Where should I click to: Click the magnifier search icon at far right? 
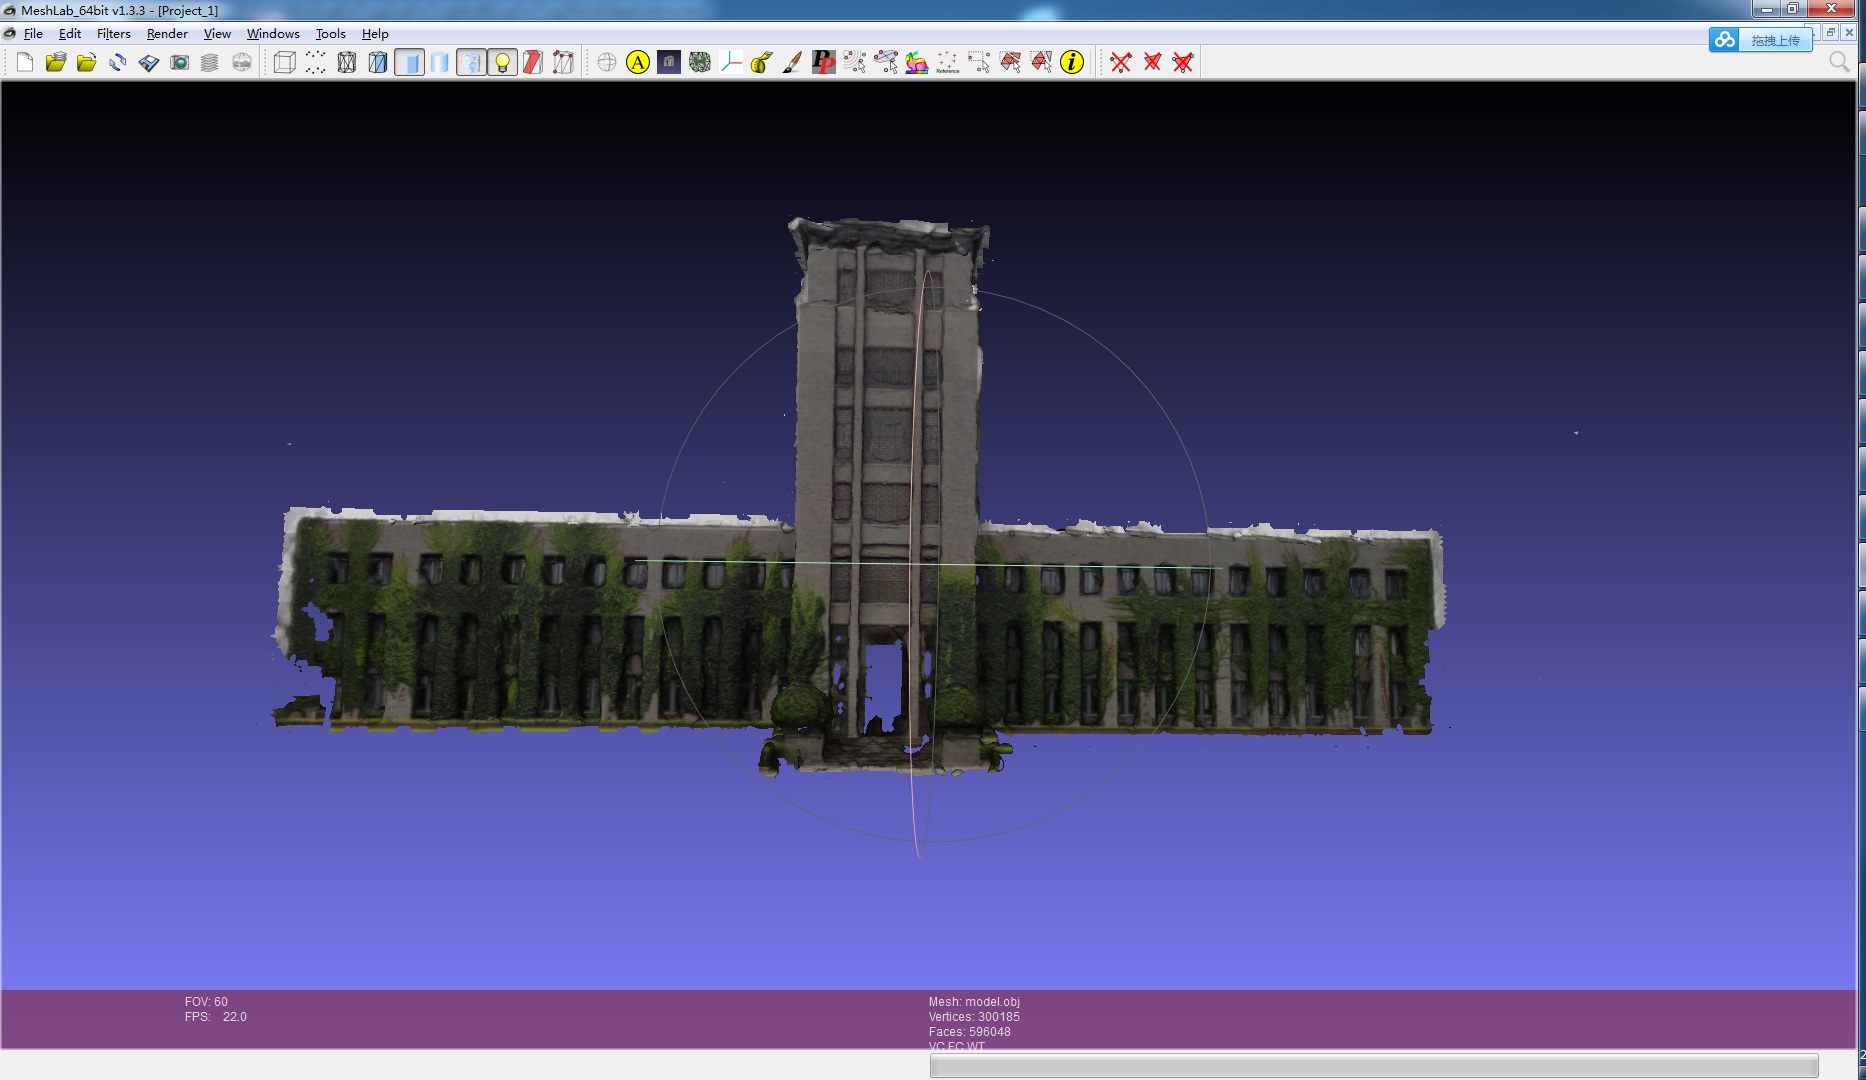(1839, 62)
